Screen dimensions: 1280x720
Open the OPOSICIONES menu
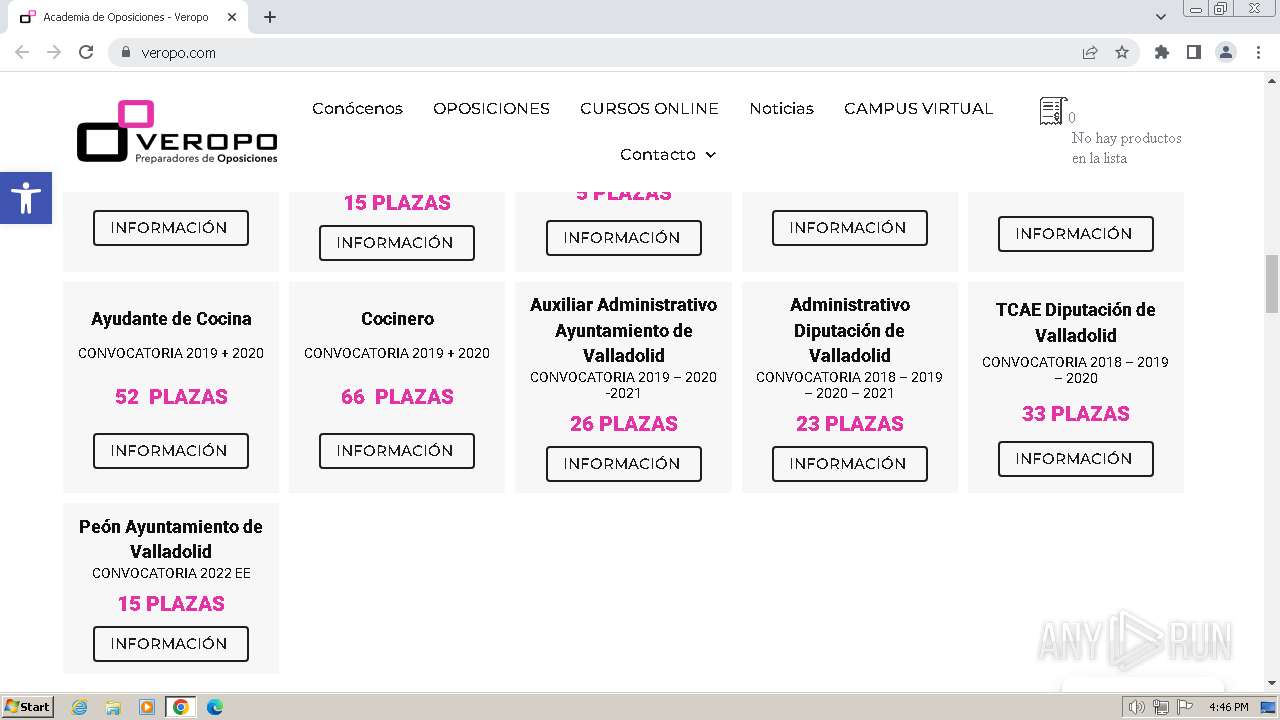(491, 108)
